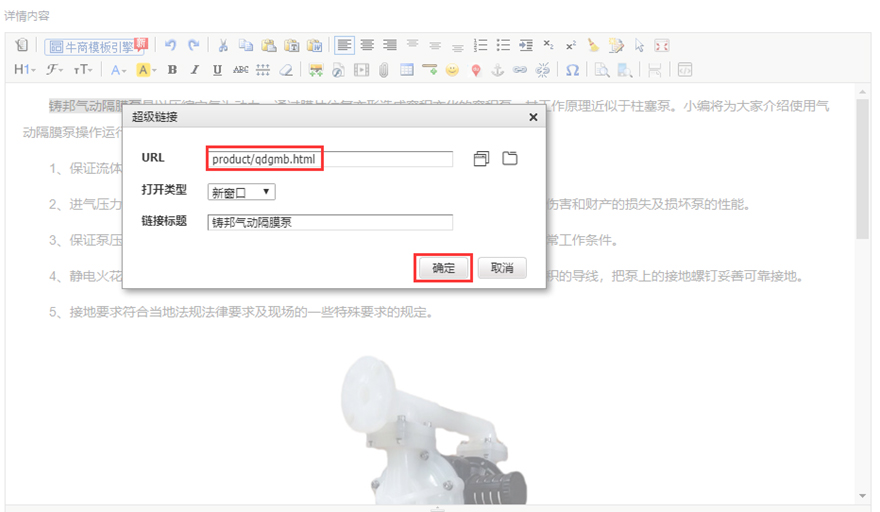Click the scissors cut icon

click(x=223, y=45)
